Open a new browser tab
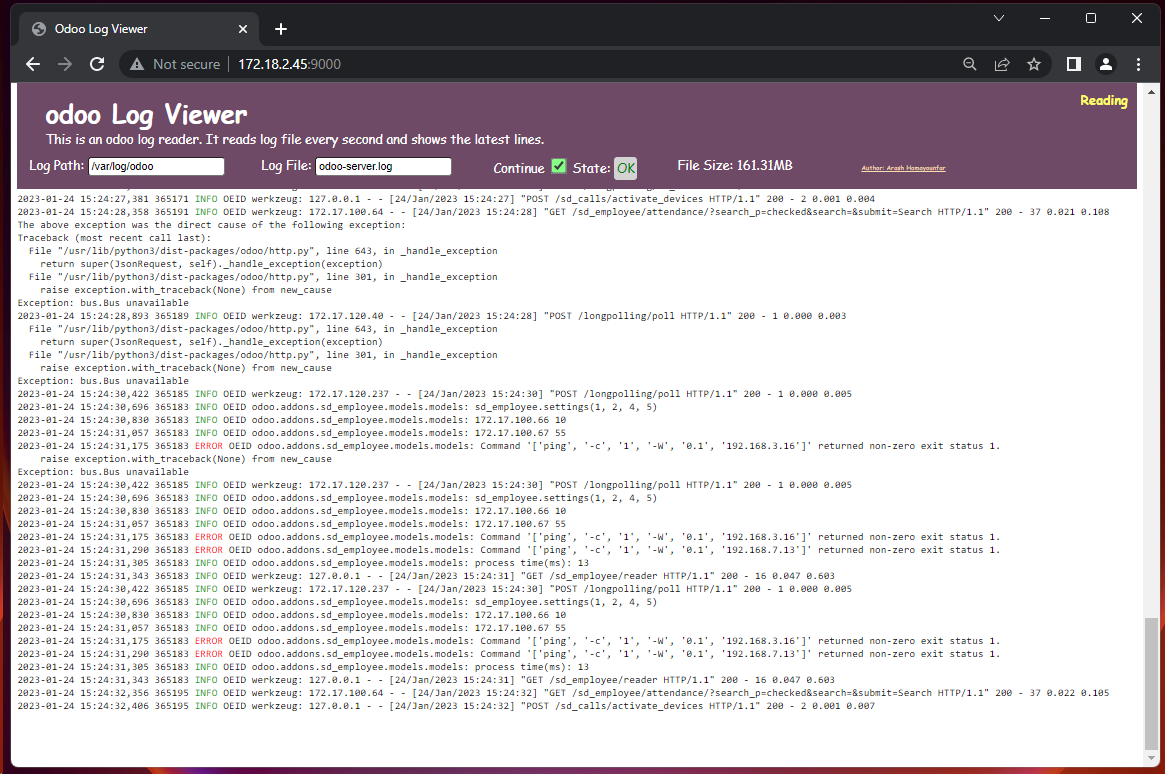Screen dimensions: 1165x774 (x=281, y=29)
